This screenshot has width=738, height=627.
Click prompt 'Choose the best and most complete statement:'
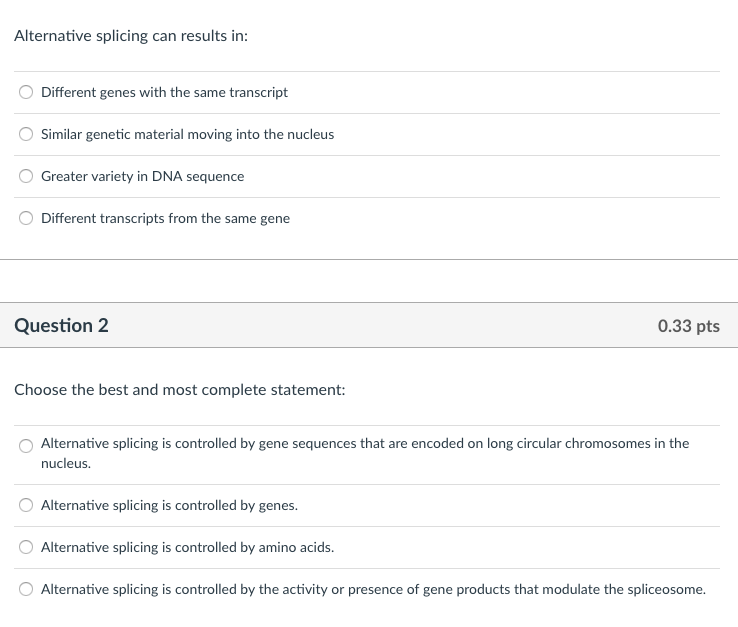[180, 390]
